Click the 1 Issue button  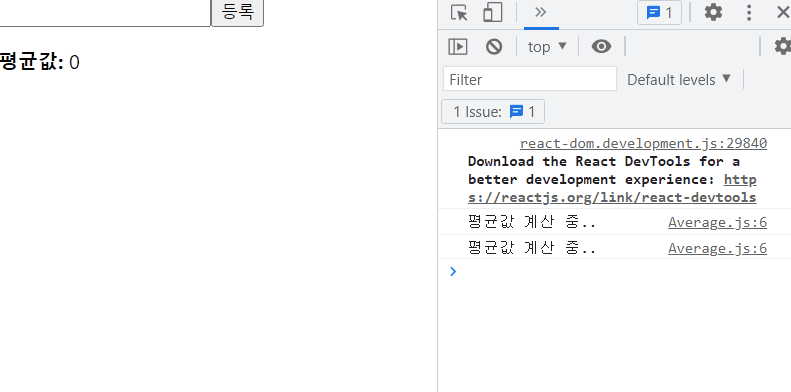point(493,111)
